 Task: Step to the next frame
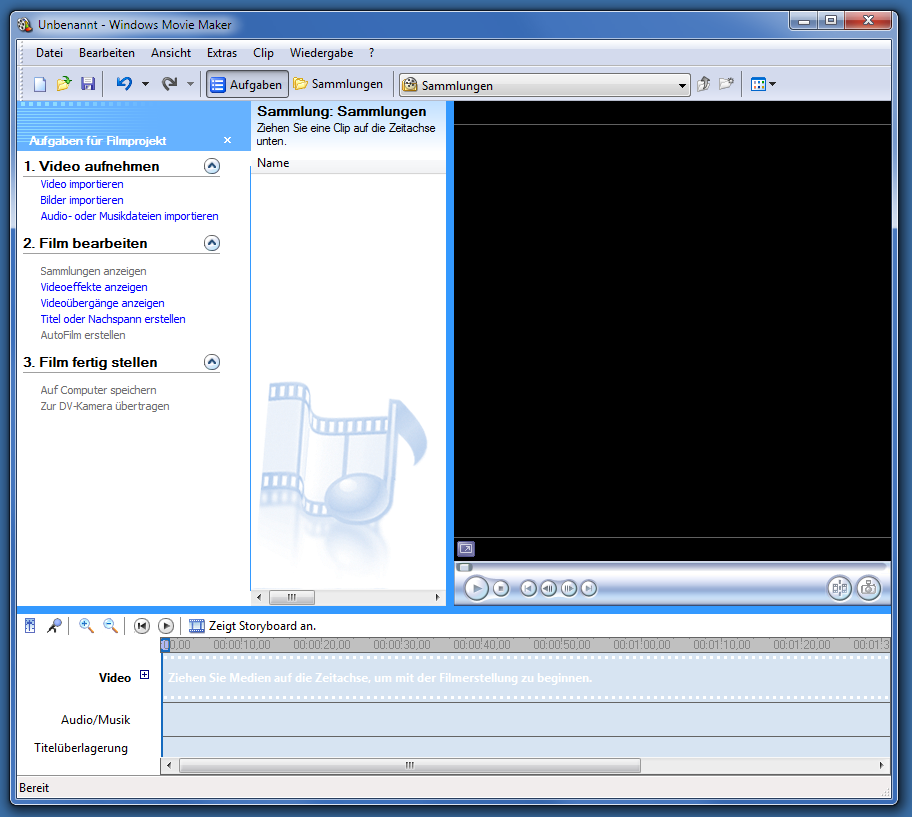(x=569, y=588)
